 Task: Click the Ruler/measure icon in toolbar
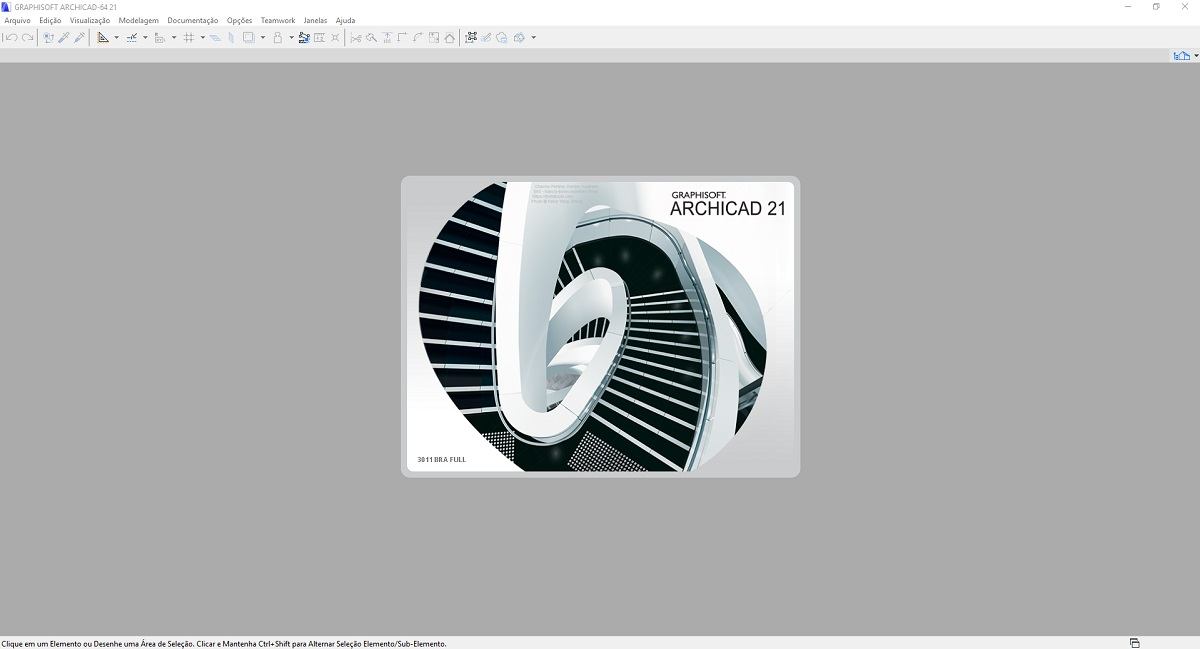tap(160, 38)
